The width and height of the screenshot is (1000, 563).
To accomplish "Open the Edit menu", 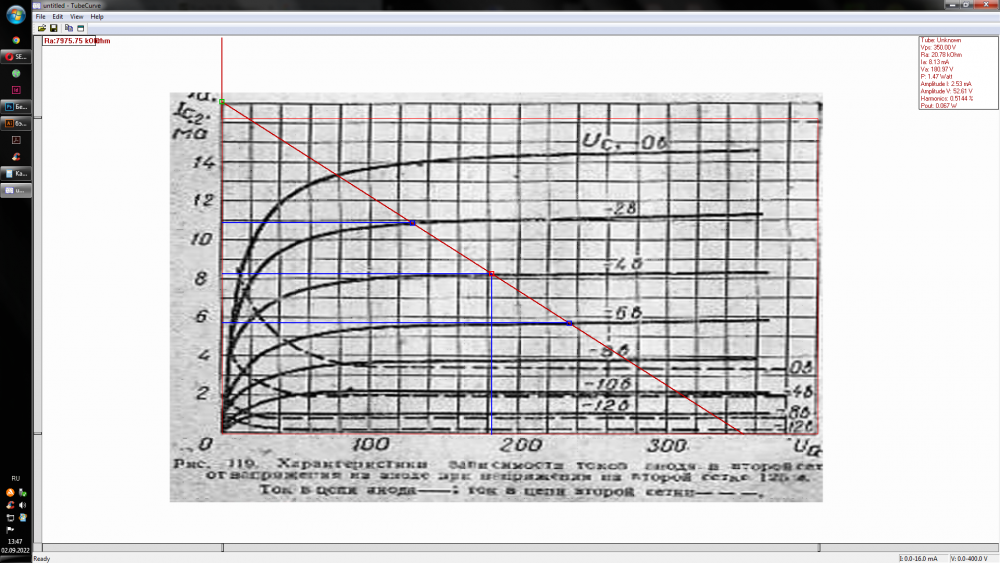I will (x=58, y=17).
